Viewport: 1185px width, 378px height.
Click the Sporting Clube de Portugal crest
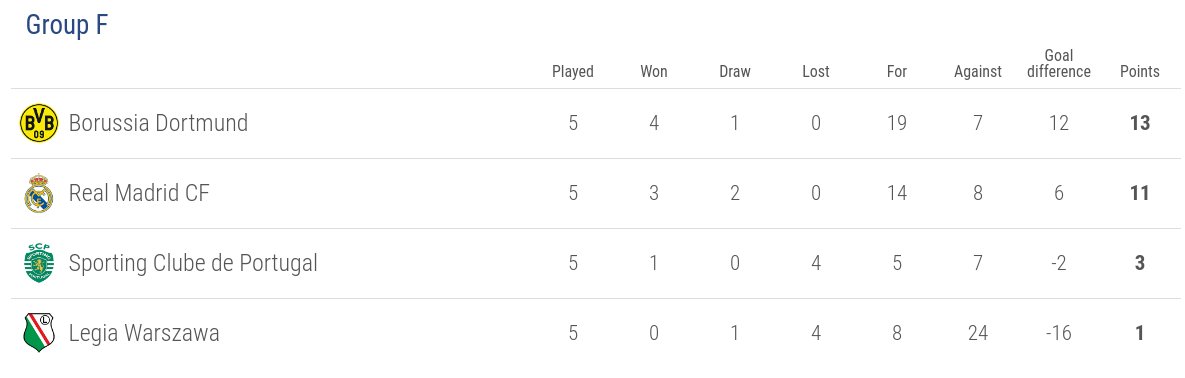tap(39, 263)
